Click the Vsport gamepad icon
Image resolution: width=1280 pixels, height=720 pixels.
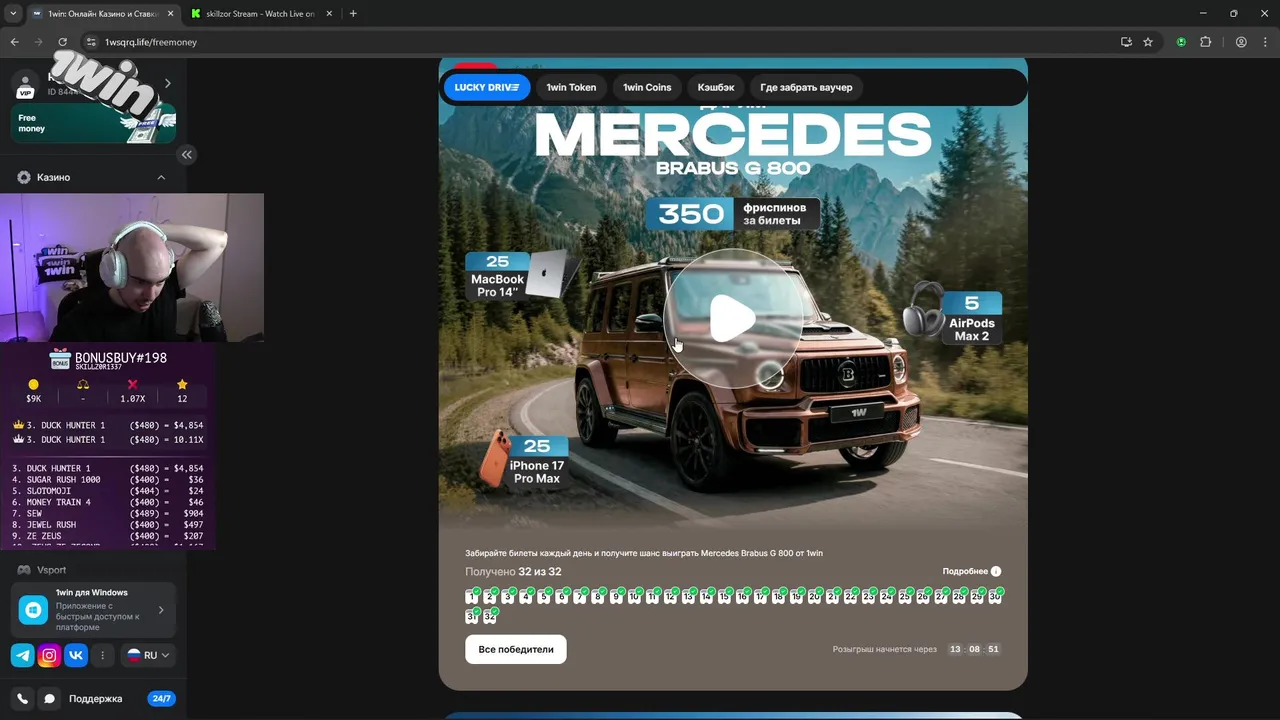coord(24,570)
